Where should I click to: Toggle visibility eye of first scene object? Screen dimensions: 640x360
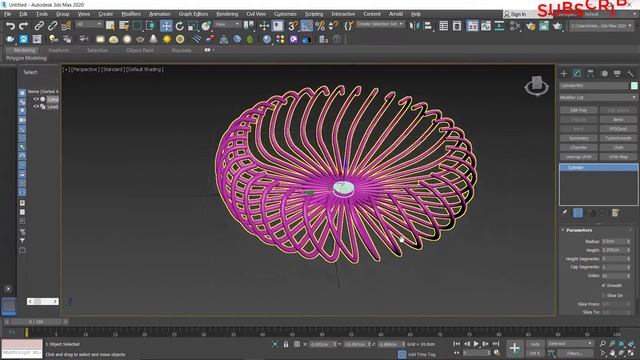coord(36,99)
